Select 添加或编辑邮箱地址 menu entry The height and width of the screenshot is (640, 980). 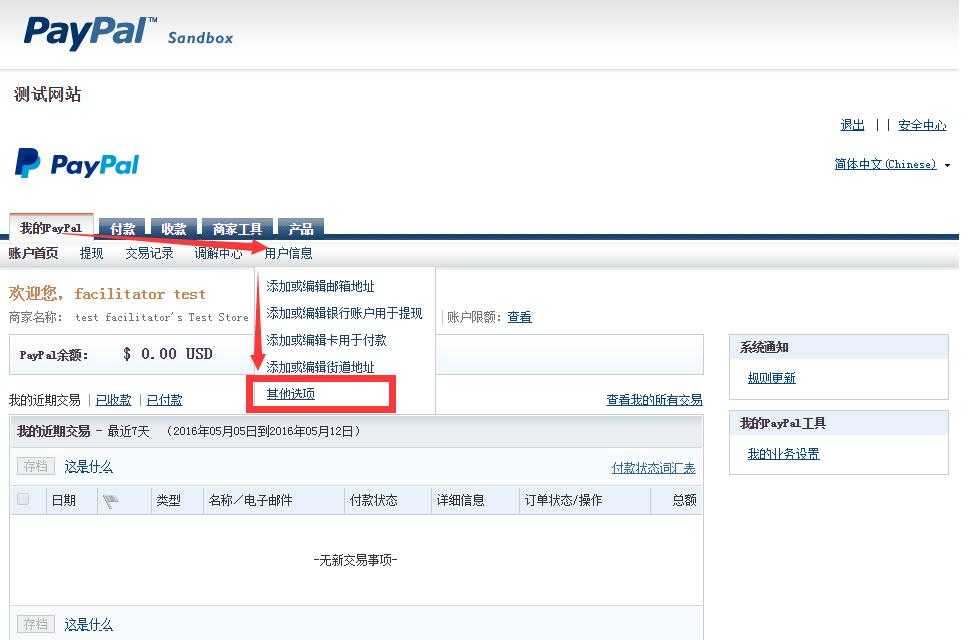(320, 286)
